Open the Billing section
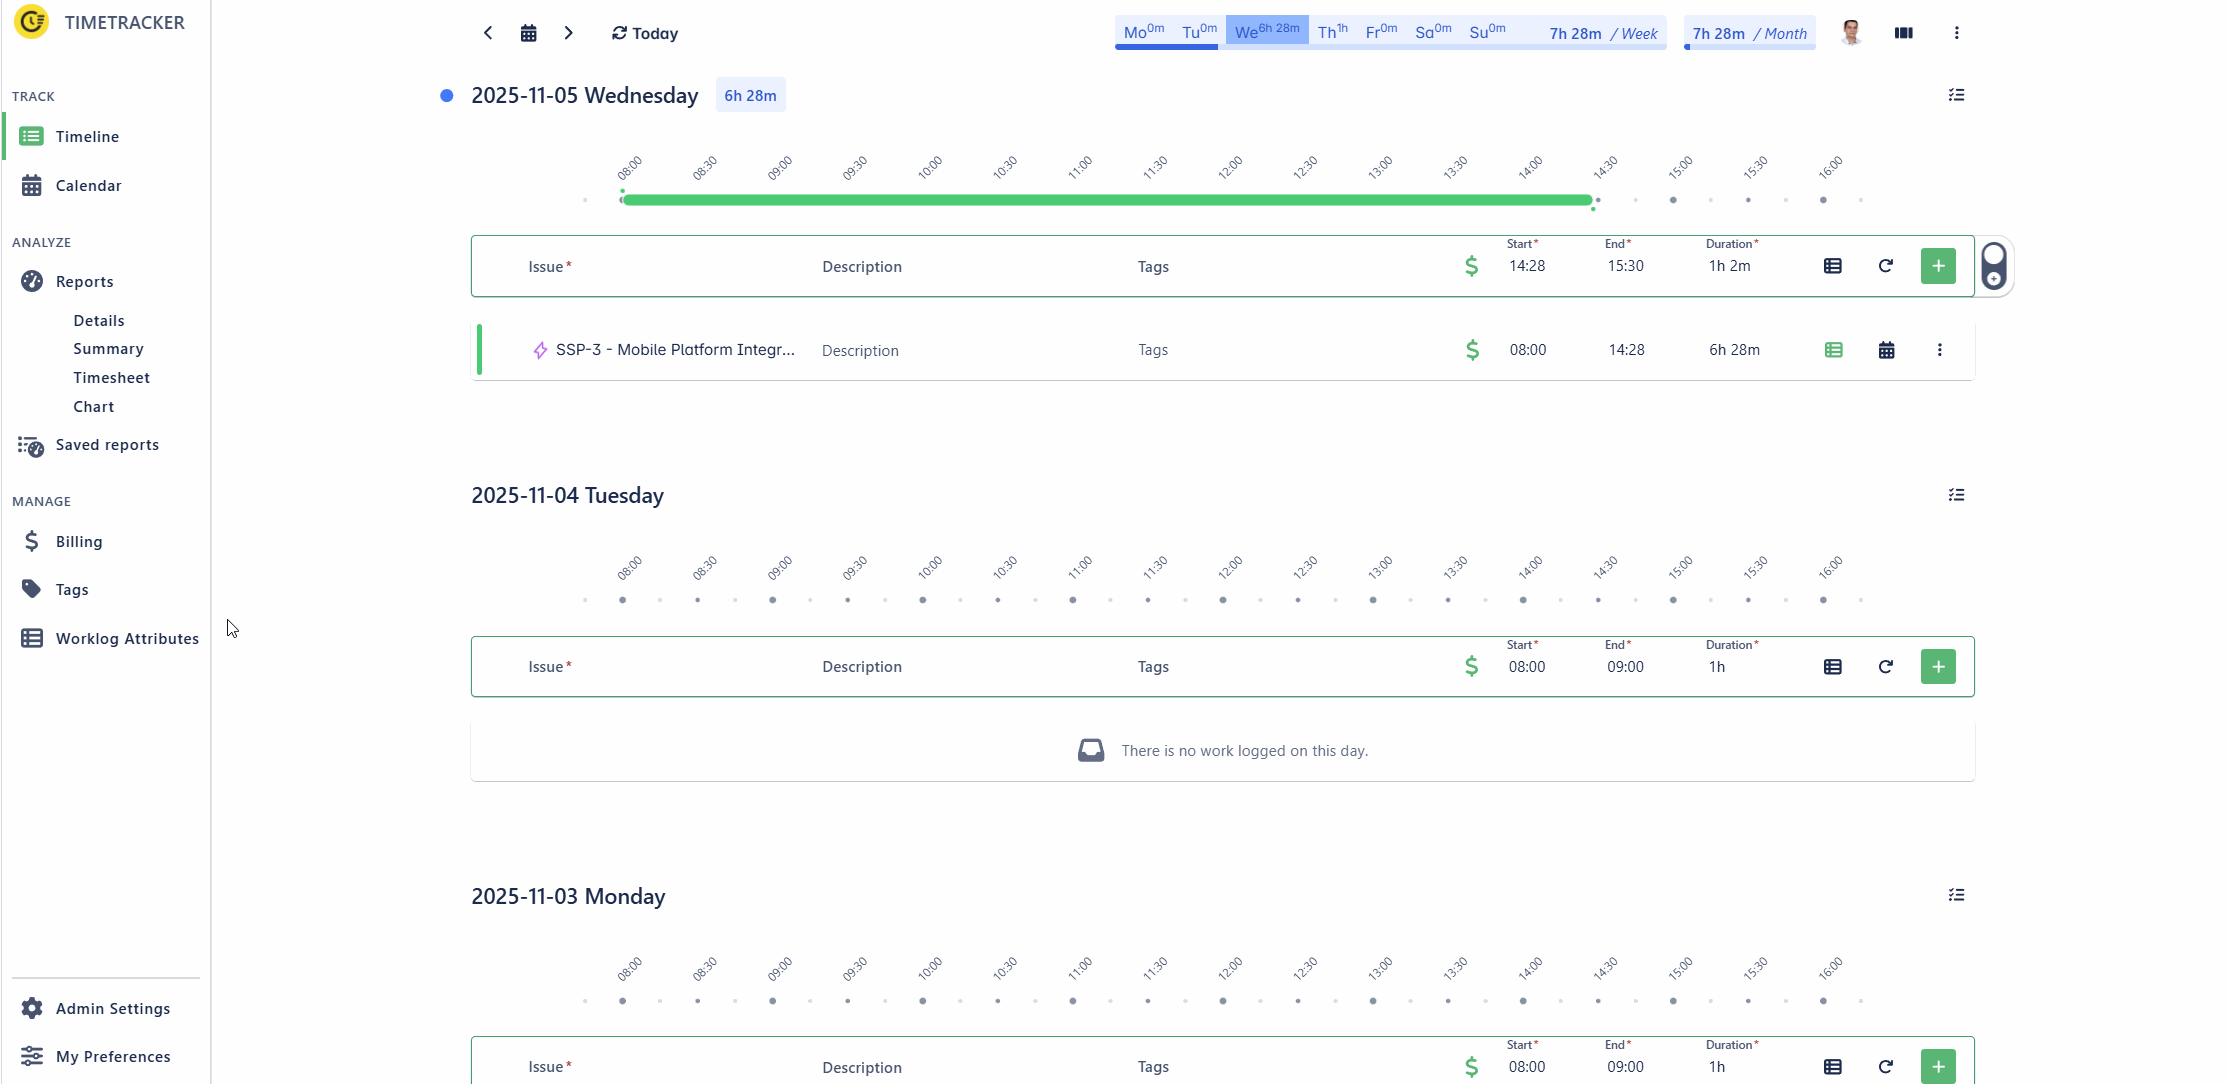This screenshot has height=1084, width=2228. [79, 541]
